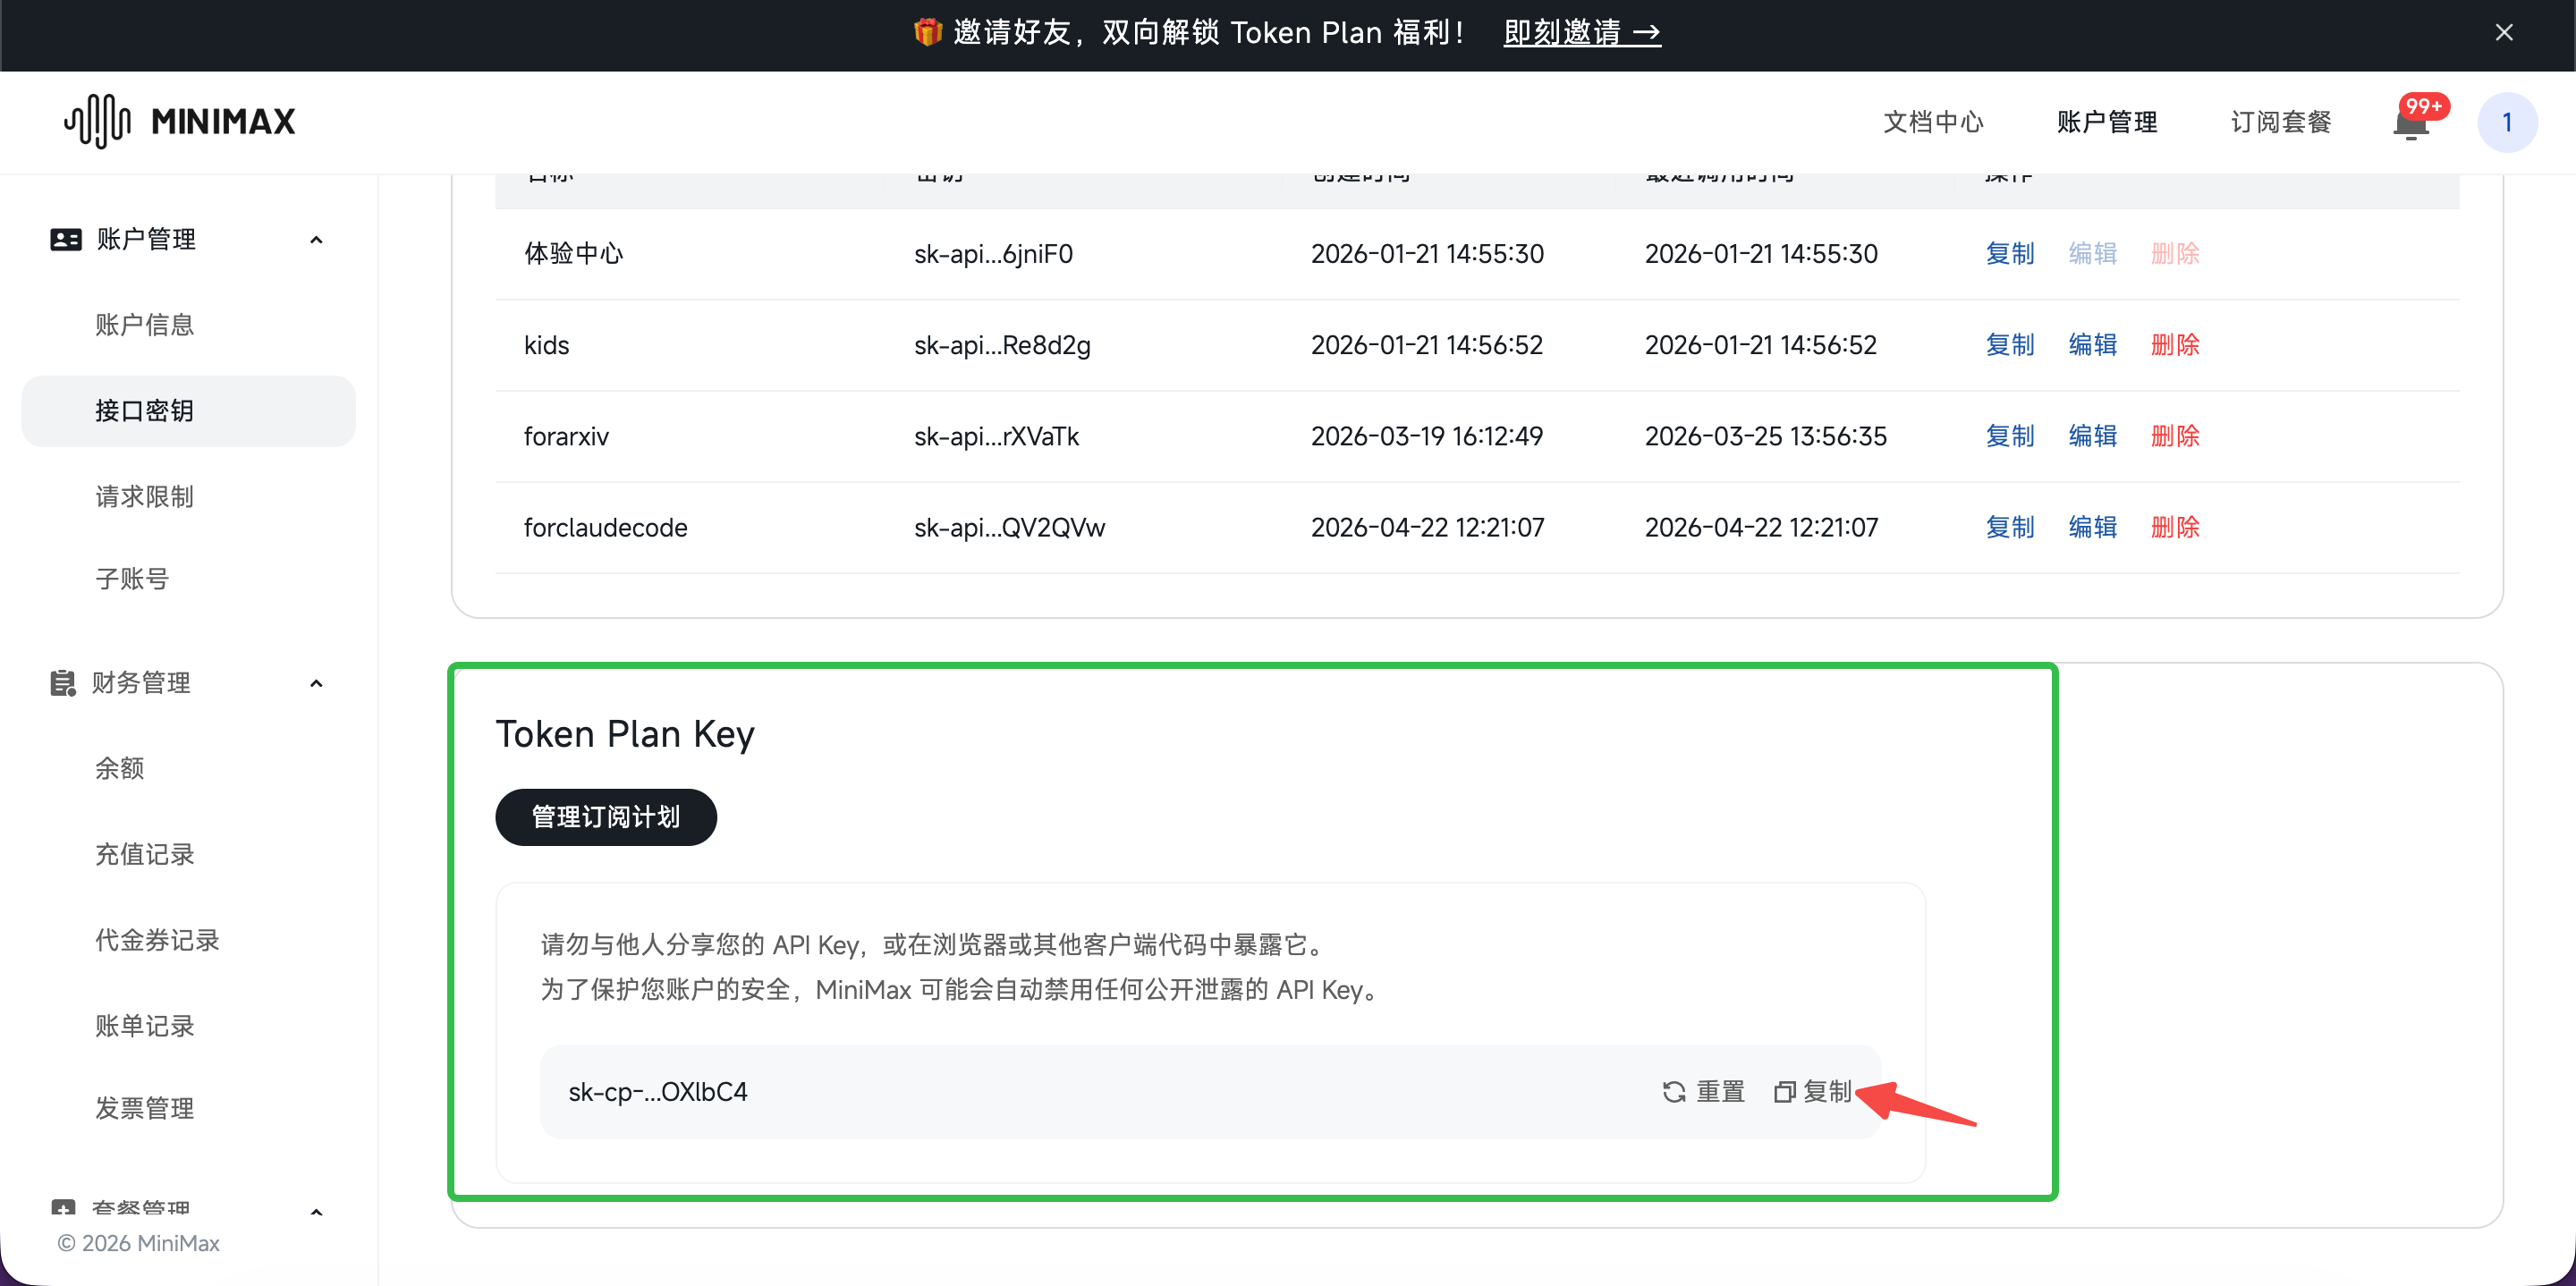The width and height of the screenshot is (2576, 1286).
Task: Click the masked key sk-cp-...OXlbC4
Action: 658,1092
